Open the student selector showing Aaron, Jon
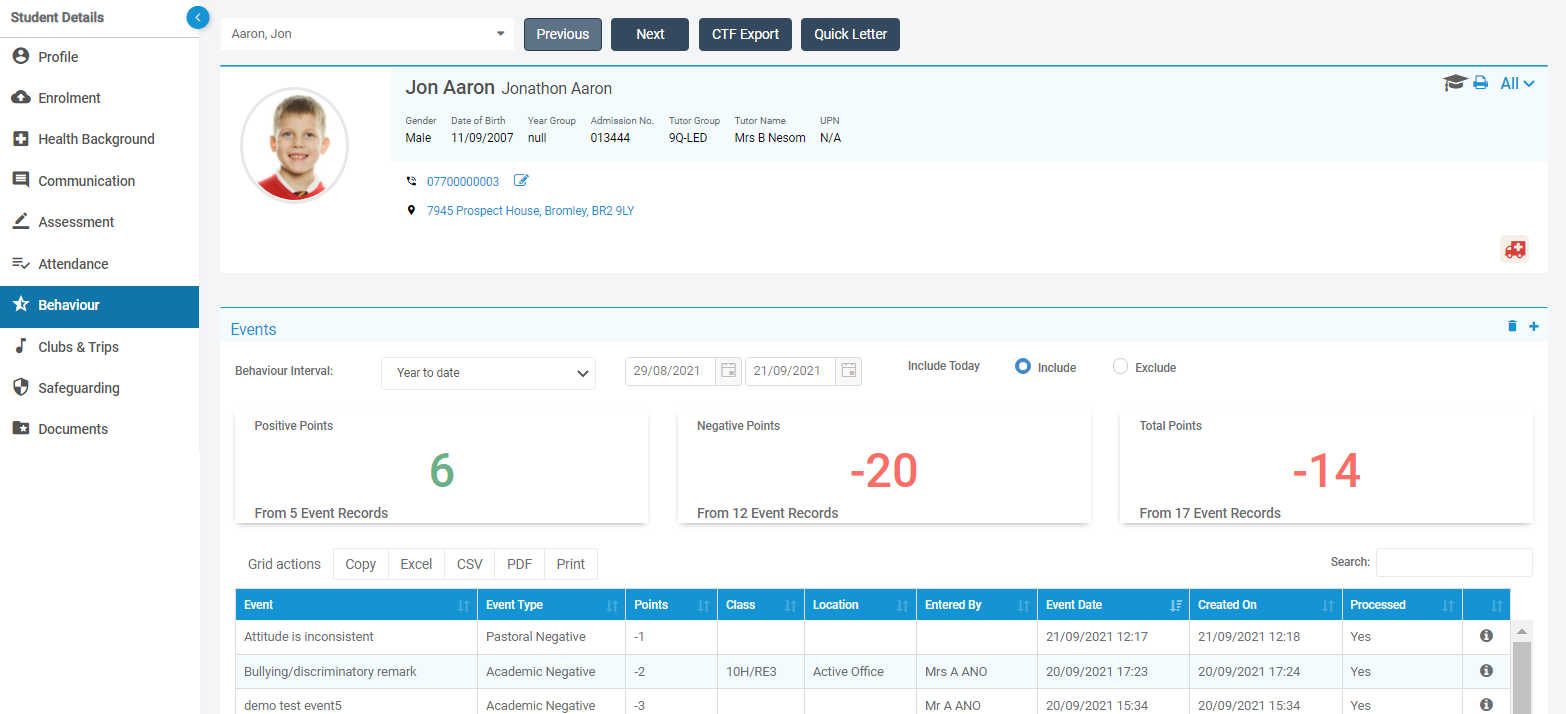Viewport: 1566px width, 714px height. pyautogui.click(x=366, y=33)
